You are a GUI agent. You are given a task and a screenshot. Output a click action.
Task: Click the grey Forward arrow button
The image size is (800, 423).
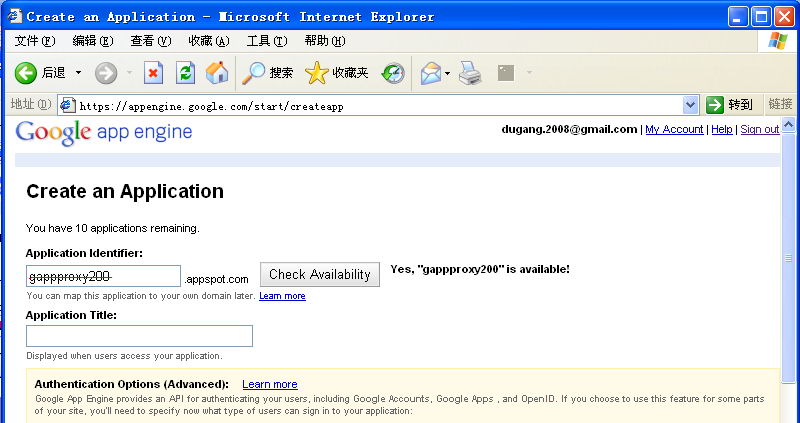tap(106, 73)
